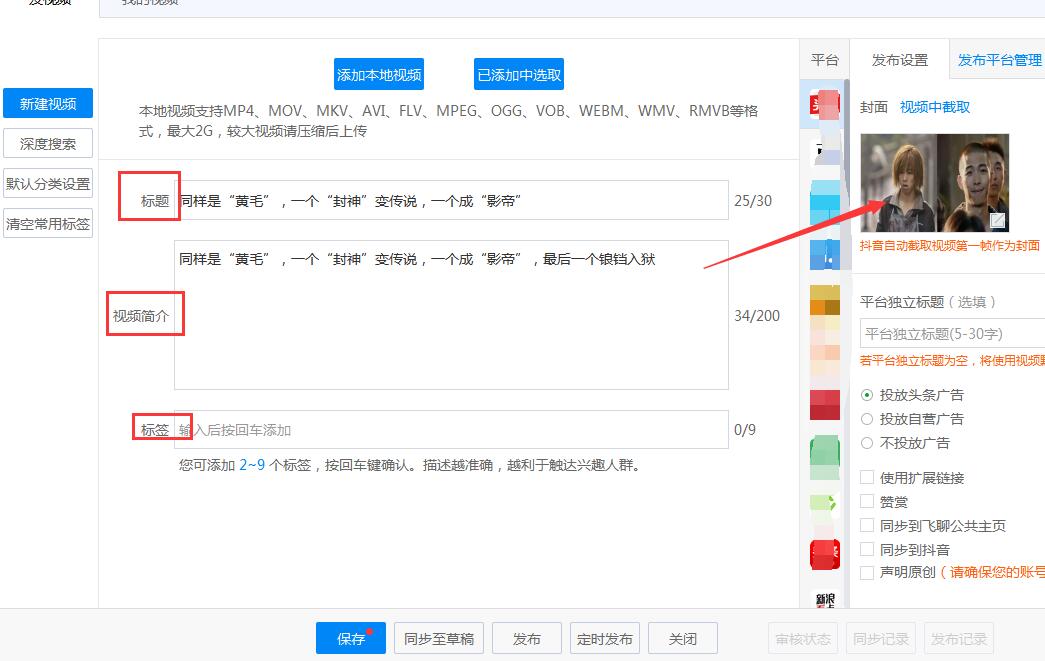Choose the 投放自营广告 radio button
This screenshot has height=661, width=1045.
coord(867,419)
